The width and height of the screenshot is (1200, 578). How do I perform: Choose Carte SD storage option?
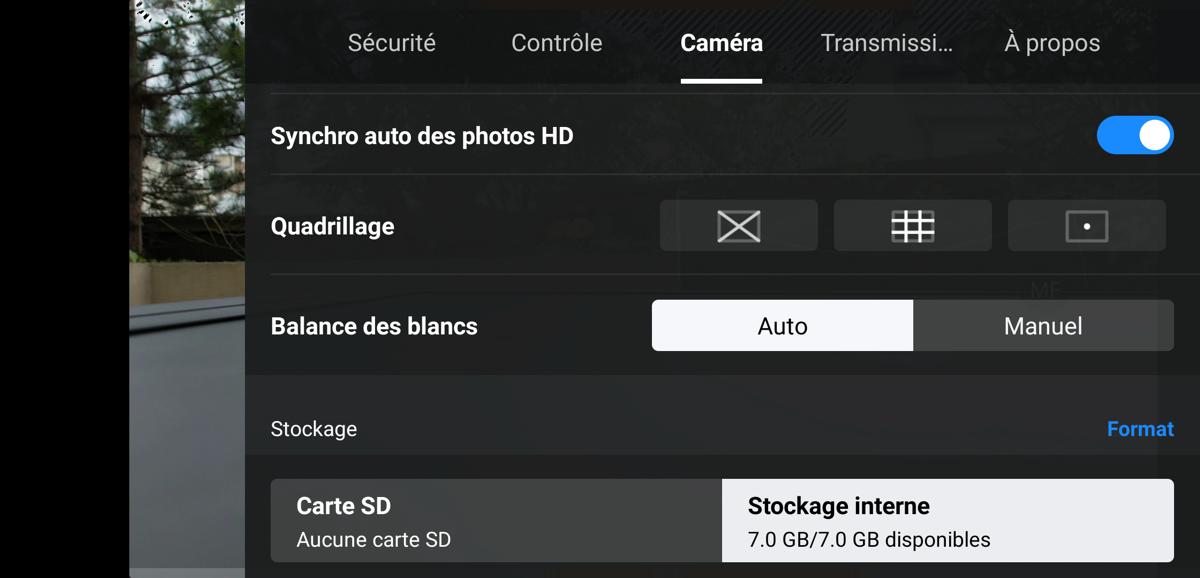(496, 521)
